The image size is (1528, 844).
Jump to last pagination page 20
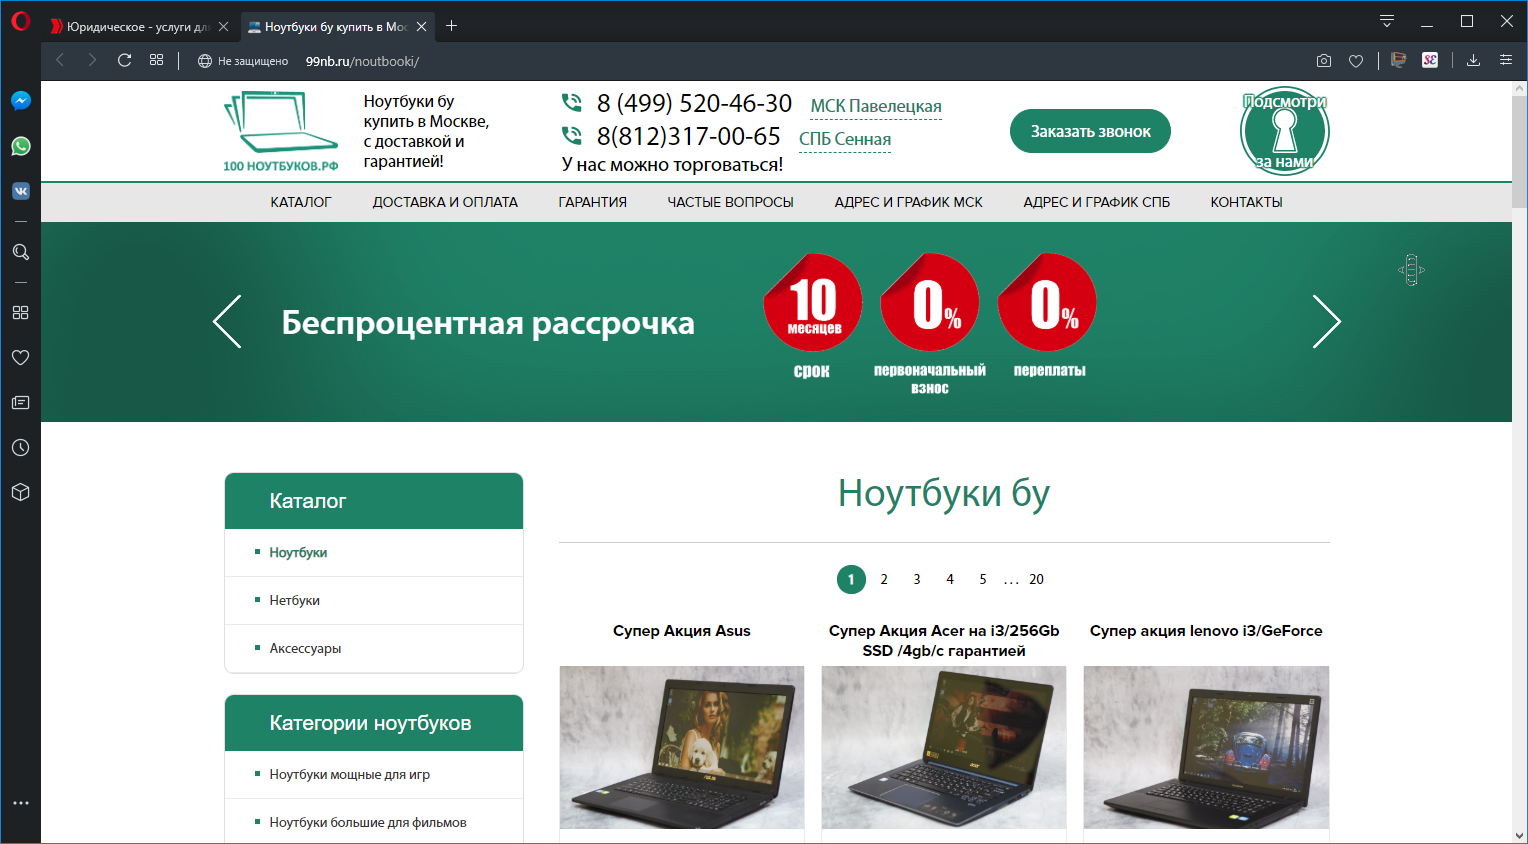[1036, 579]
